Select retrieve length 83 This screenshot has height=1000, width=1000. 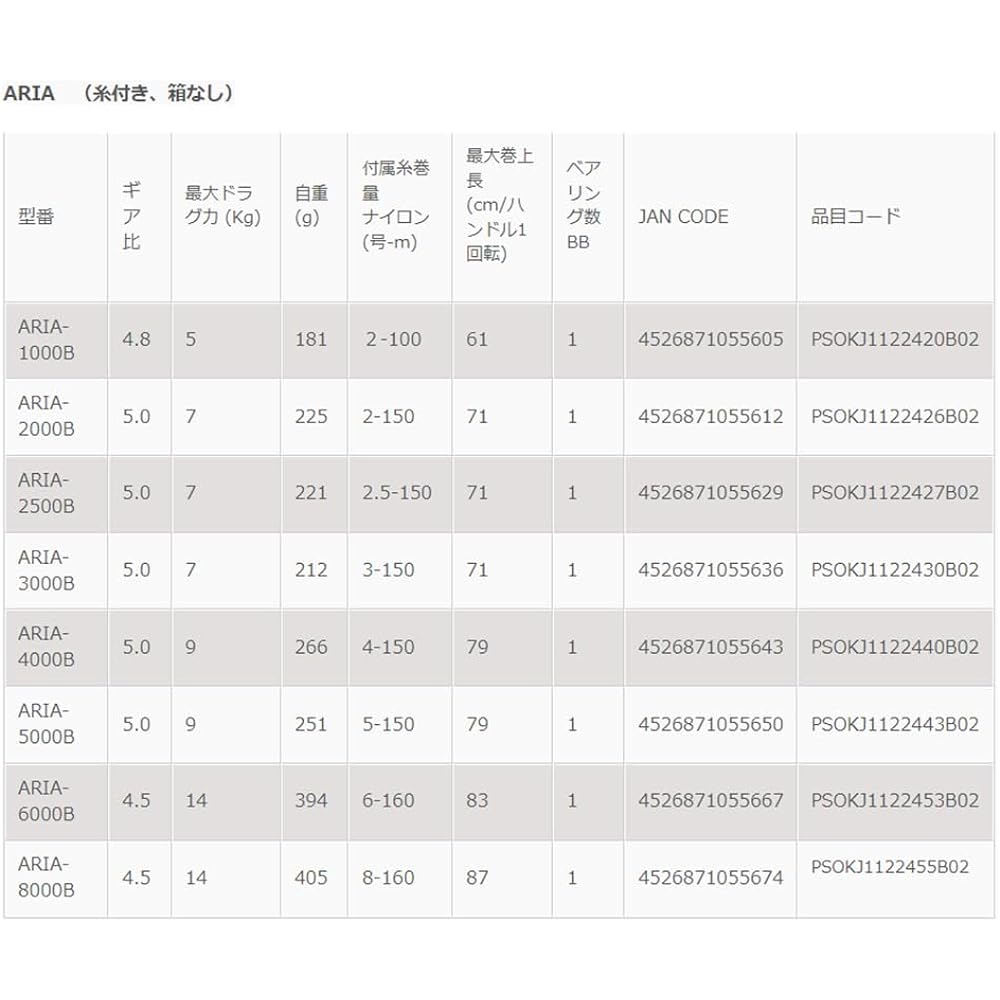click(476, 800)
